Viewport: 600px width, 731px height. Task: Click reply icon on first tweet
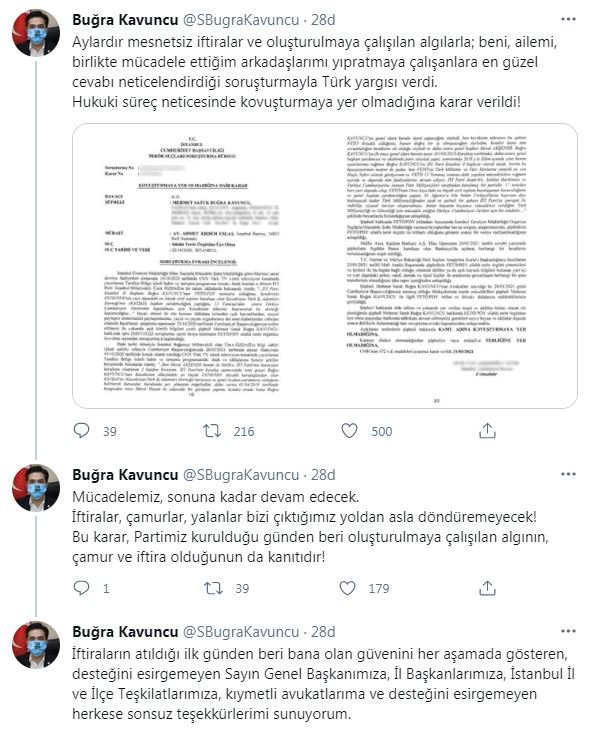coord(82,430)
